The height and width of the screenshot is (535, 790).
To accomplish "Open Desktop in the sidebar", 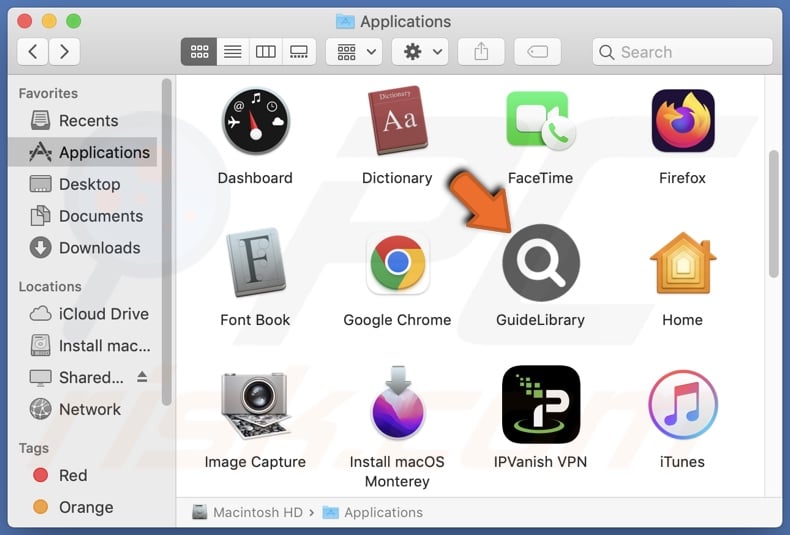I will coord(83,184).
